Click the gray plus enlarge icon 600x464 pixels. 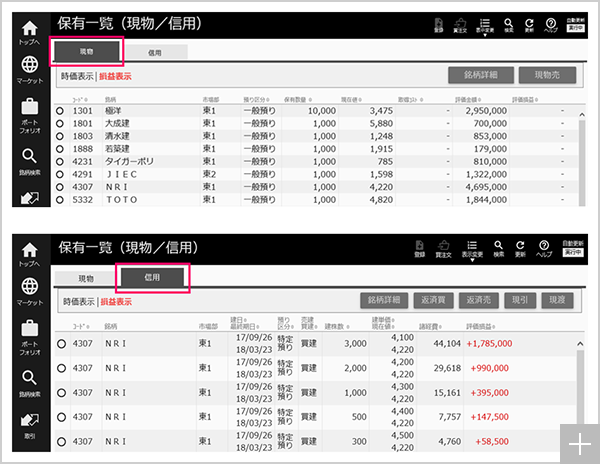tap(580, 444)
